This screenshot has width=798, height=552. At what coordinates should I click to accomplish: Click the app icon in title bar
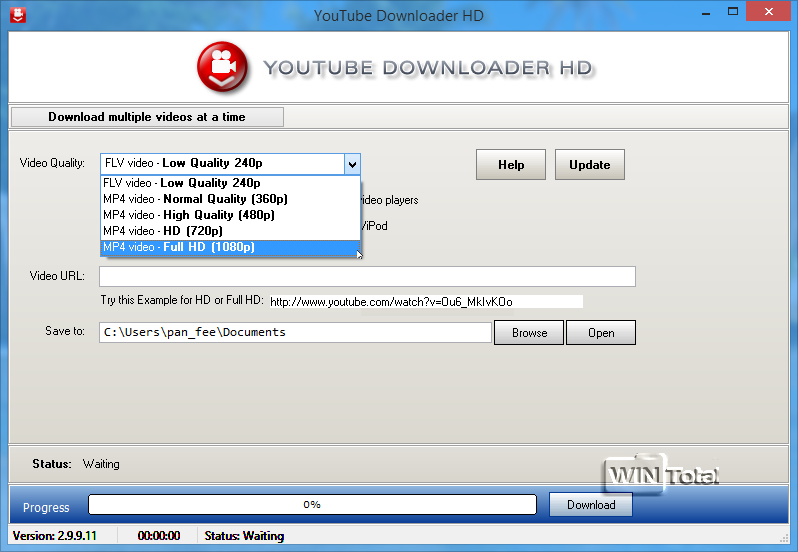18,15
